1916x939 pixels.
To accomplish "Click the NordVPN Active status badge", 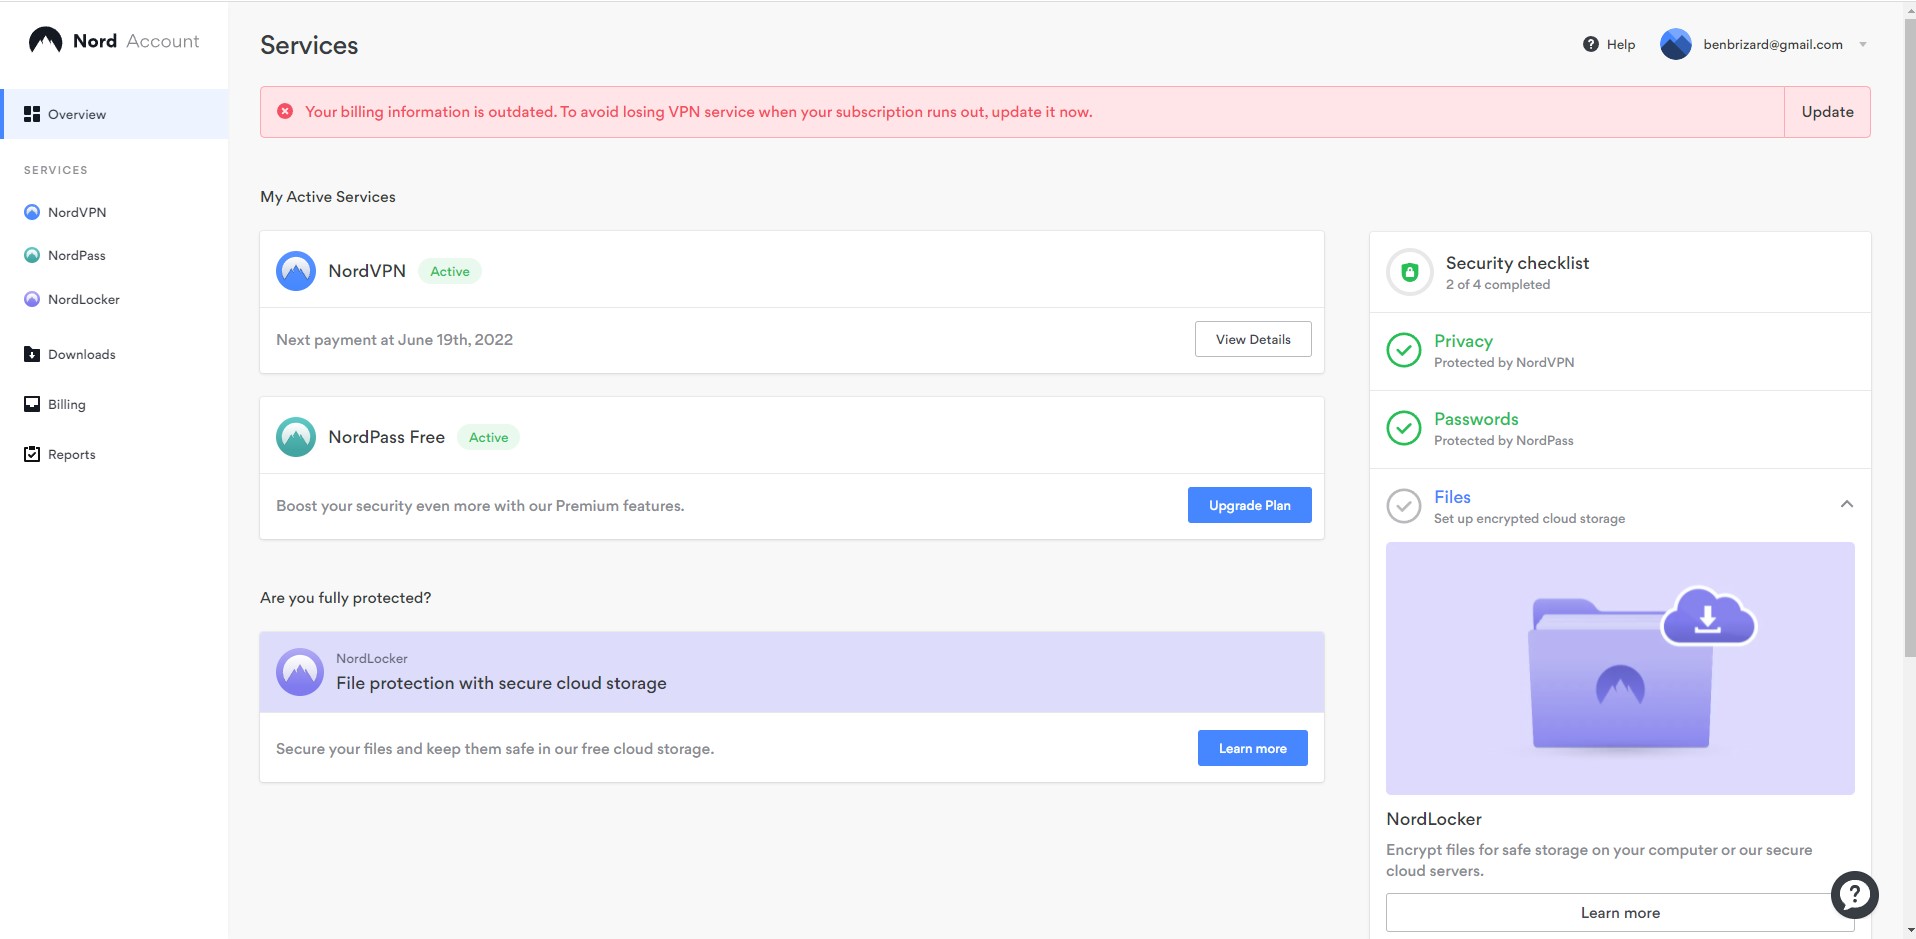I will tap(450, 271).
